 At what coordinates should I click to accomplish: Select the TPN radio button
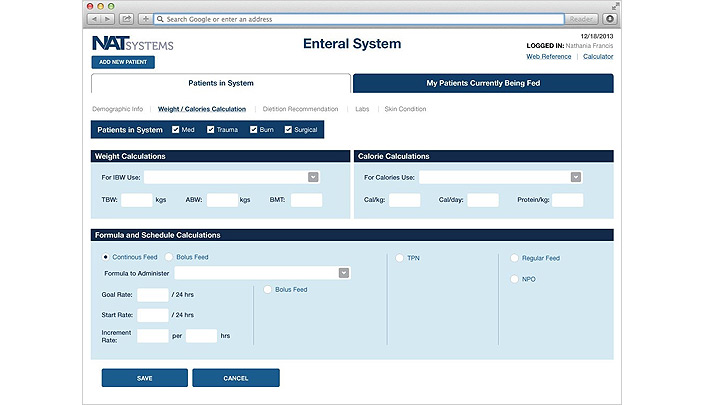point(399,258)
